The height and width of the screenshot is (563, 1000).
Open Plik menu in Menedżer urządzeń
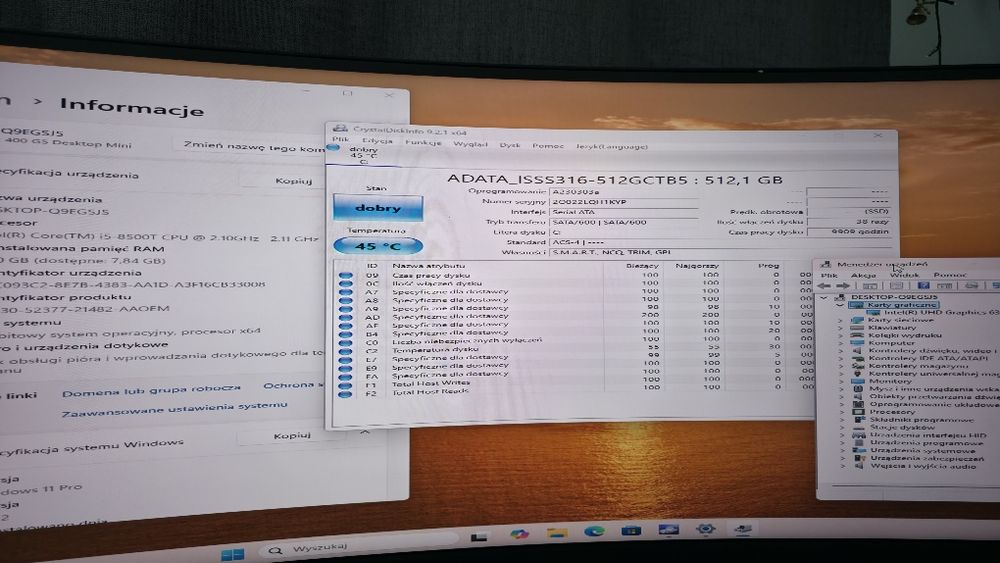click(x=828, y=275)
